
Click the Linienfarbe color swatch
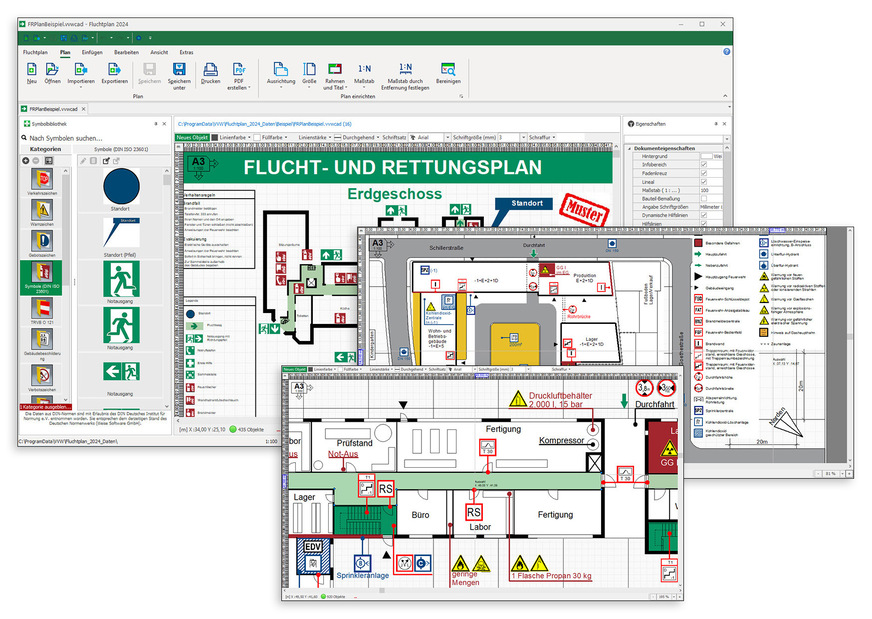215,138
